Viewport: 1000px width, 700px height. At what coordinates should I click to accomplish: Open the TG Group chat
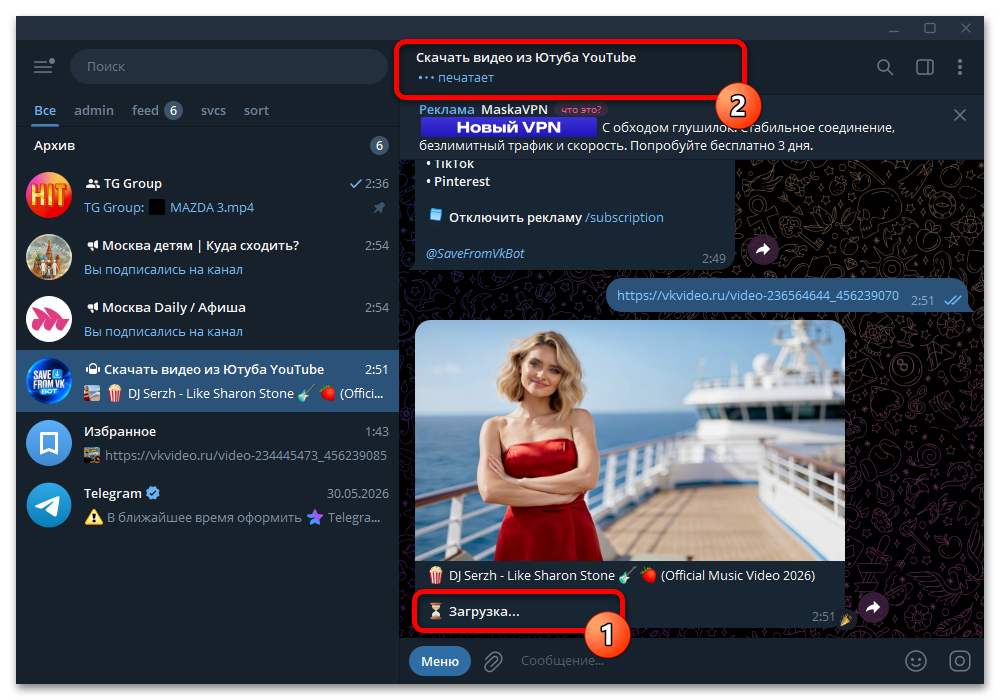point(208,195)
